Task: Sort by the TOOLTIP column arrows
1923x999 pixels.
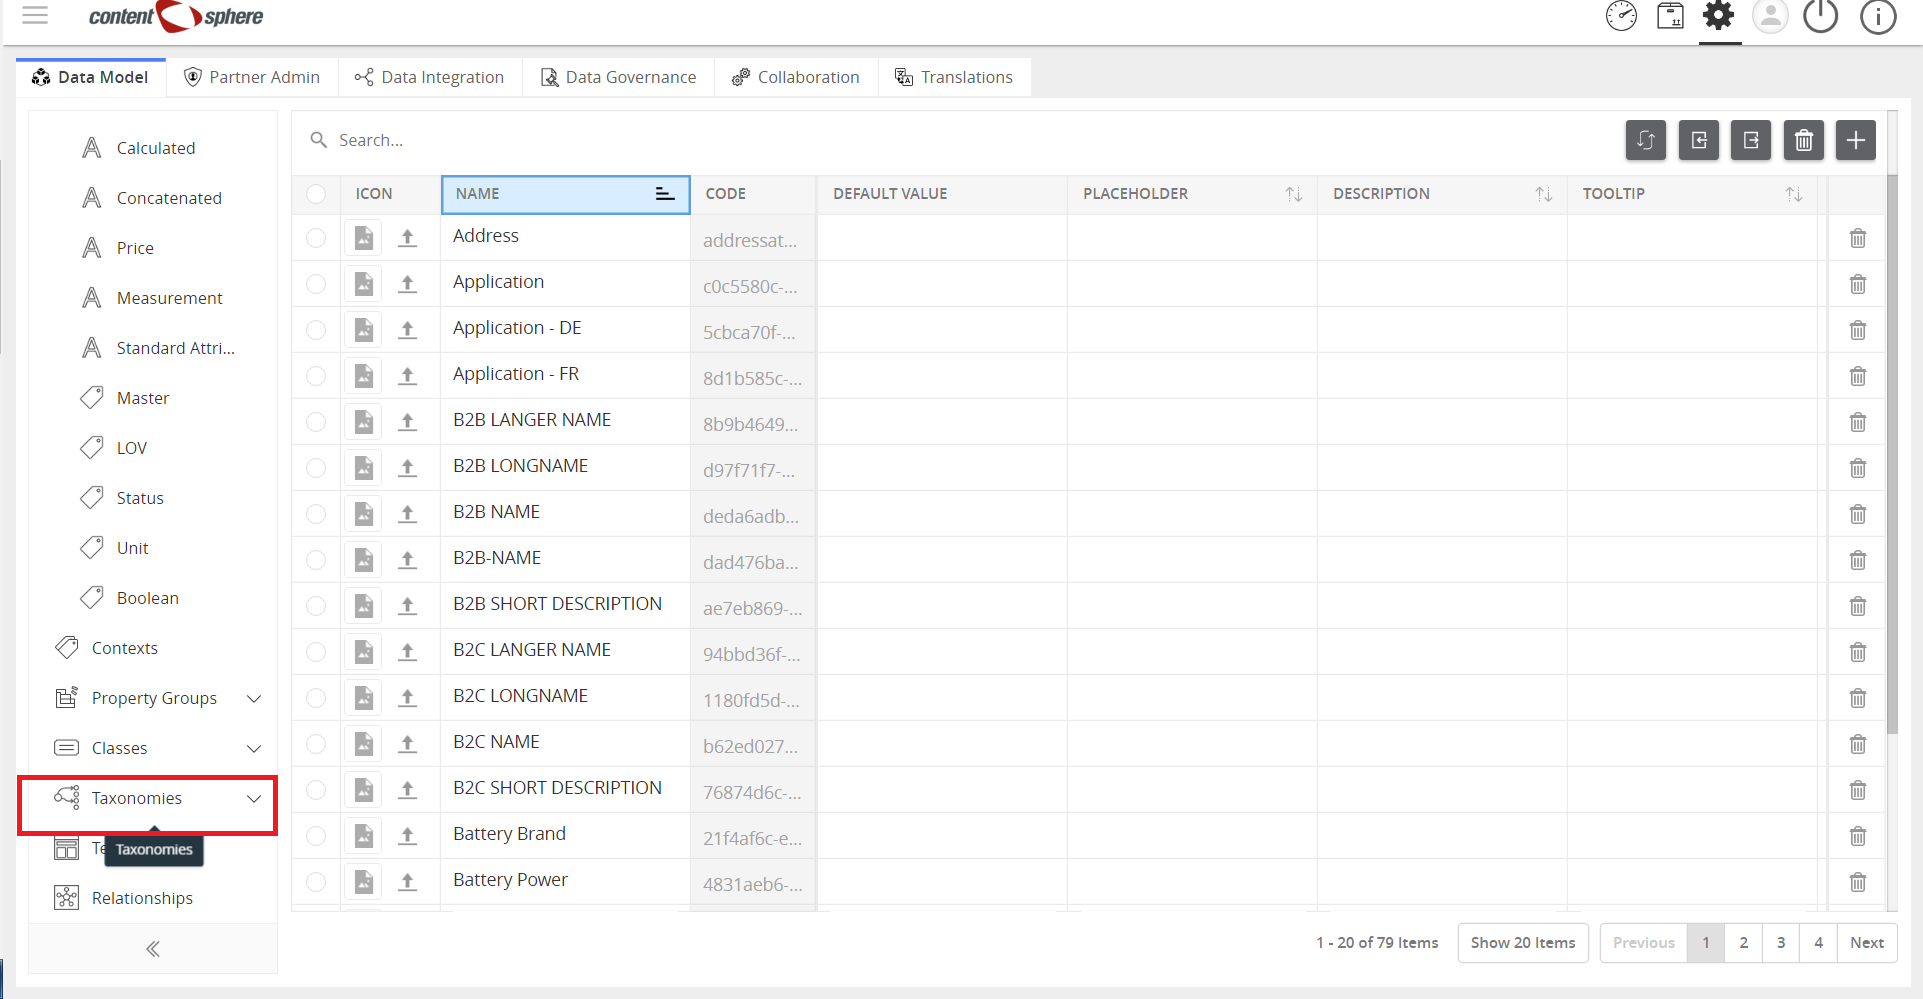Action: pyautogui.click(x=1794, y=194)
